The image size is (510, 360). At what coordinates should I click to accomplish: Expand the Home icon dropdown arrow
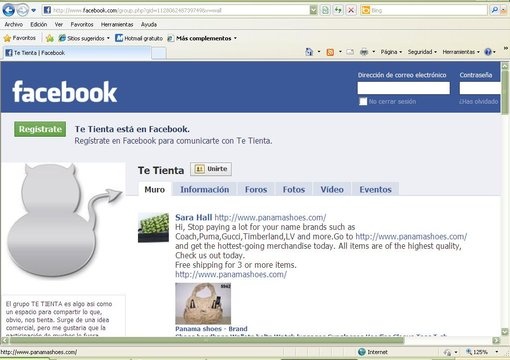pyautogui.click(x=319, y=52)
